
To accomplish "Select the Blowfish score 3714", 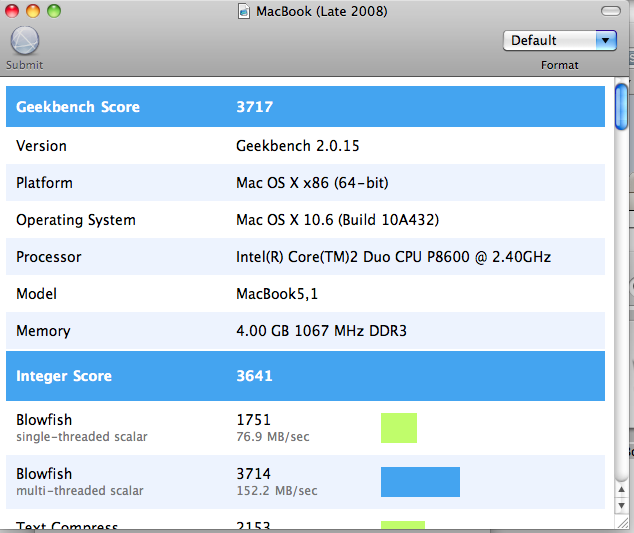I will coord(254,474).
